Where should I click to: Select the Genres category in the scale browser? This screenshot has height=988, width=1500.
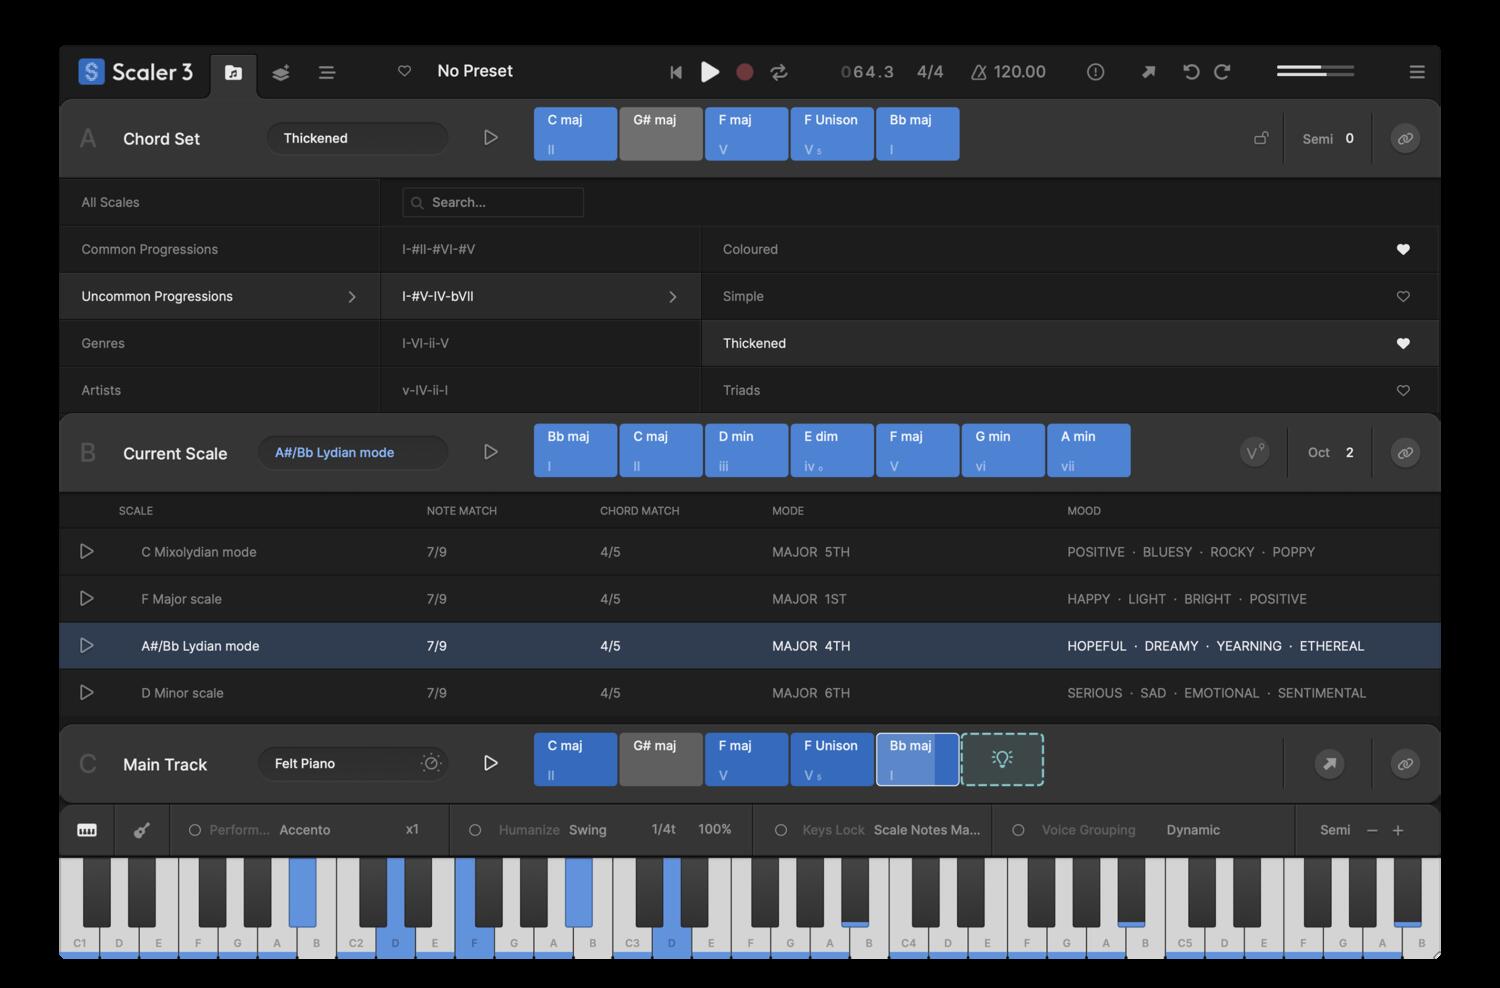click(103, 343)
